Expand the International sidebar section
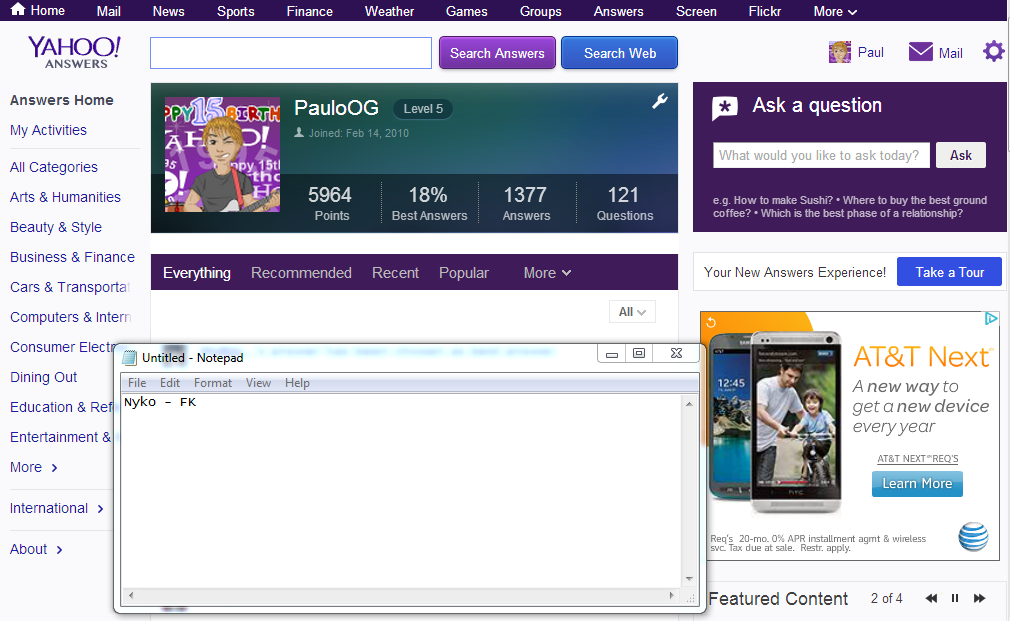The image size is (1010, 621). [56, 508]
